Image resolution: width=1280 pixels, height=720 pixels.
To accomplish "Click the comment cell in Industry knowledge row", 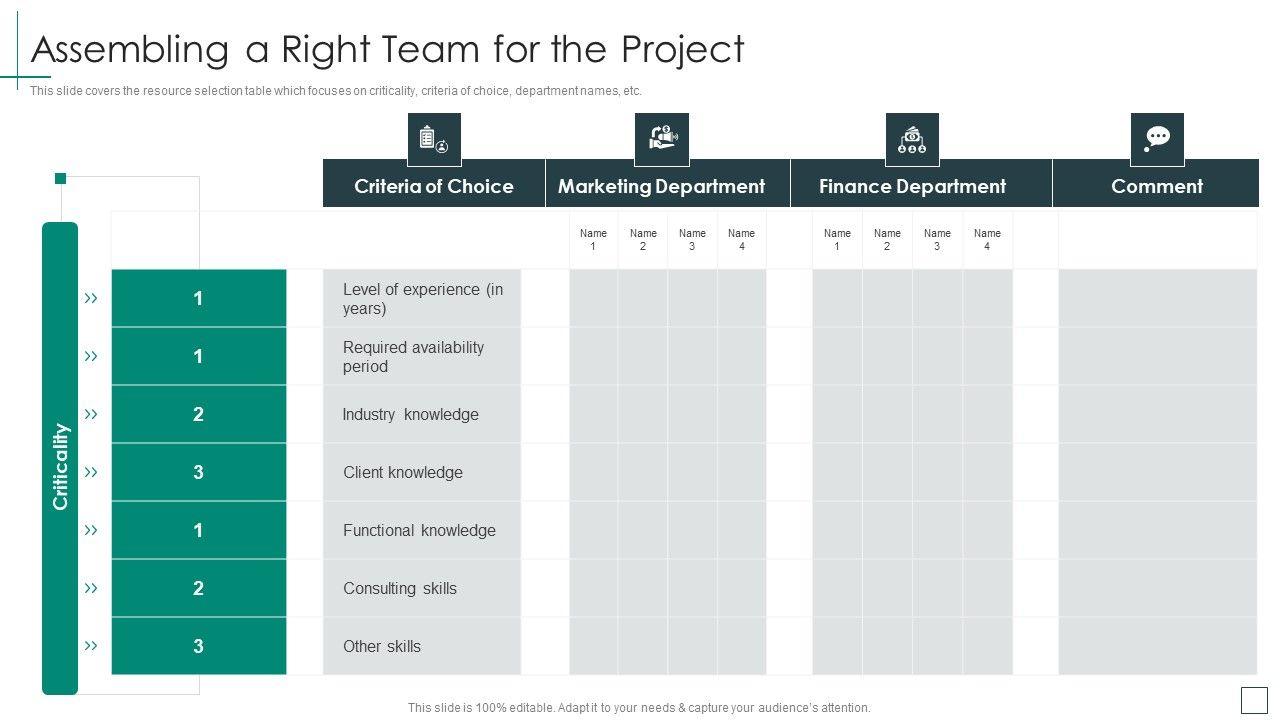I will 1157,414.
